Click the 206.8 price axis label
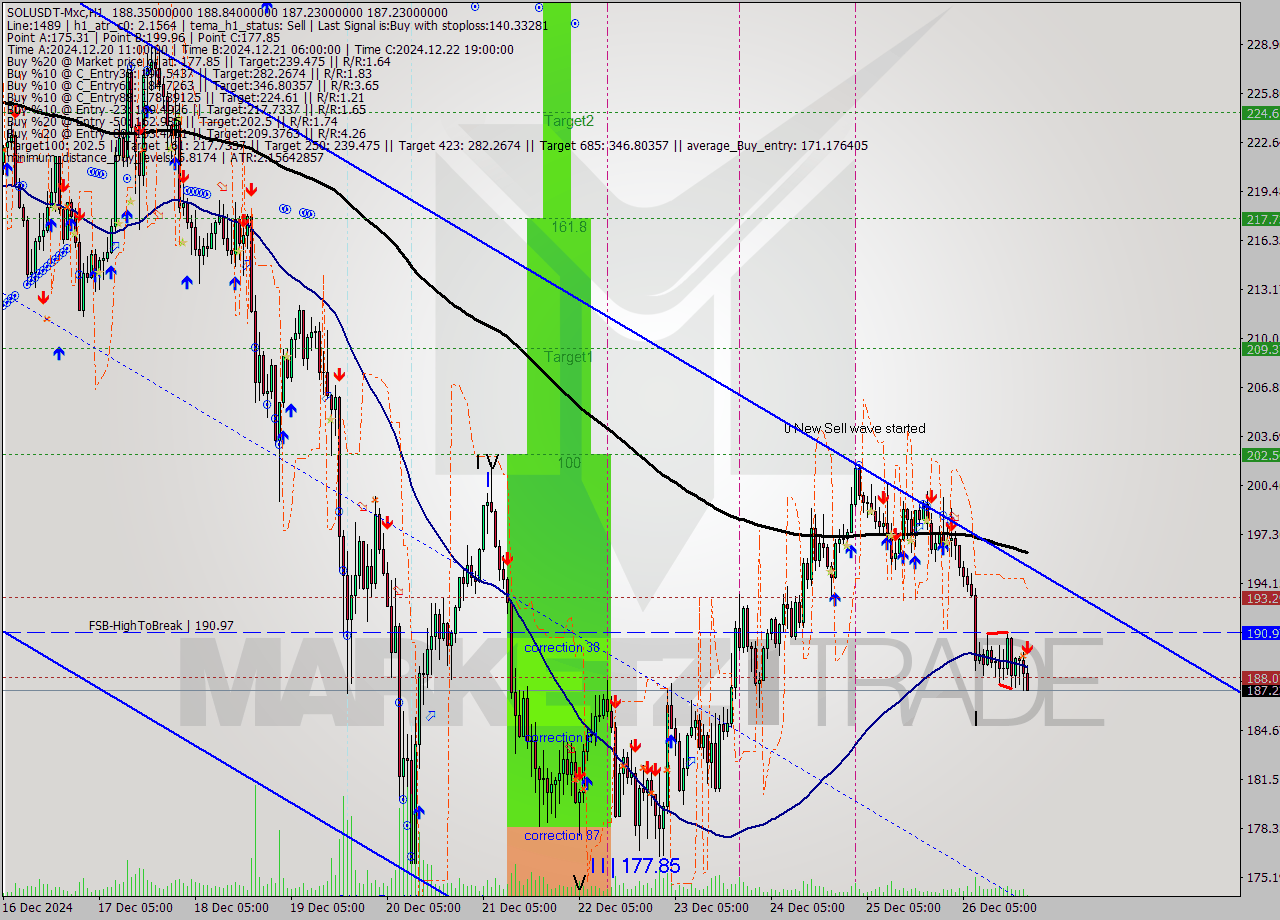 pos(1262,387)
